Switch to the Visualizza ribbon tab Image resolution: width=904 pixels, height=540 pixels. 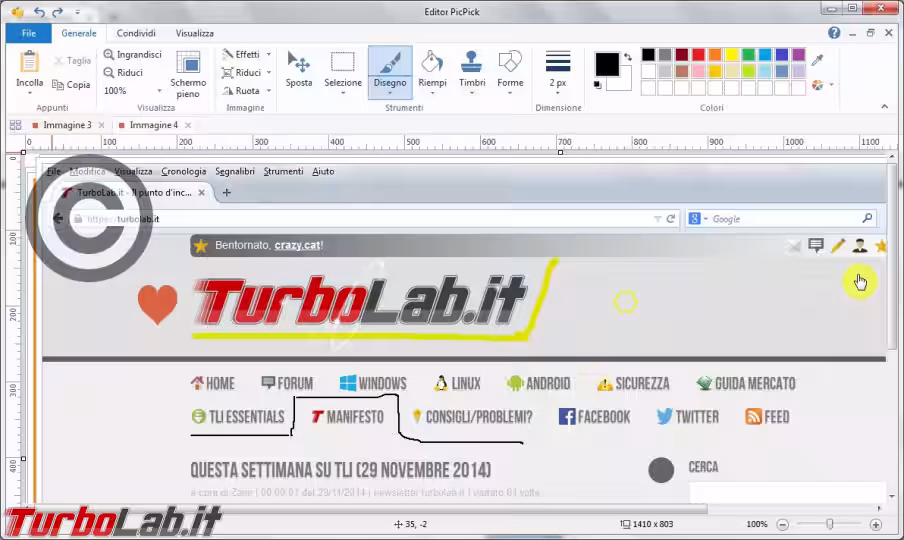pos(195,33)
